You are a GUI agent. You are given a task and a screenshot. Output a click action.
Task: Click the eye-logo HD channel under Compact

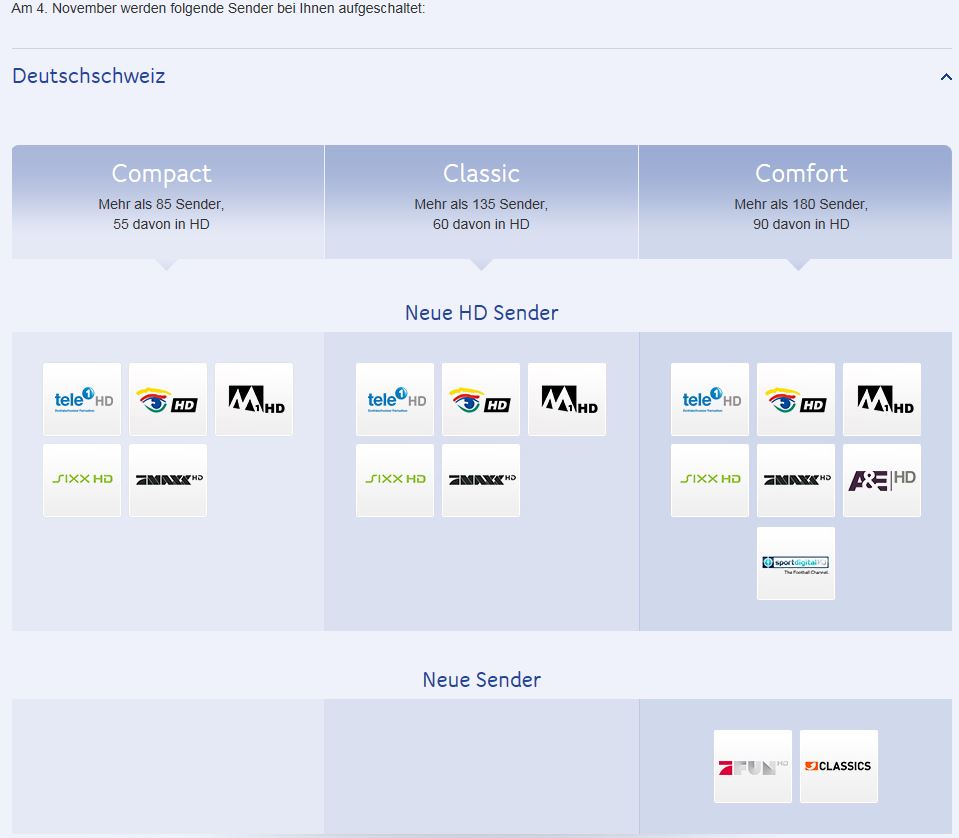point(168,400)
